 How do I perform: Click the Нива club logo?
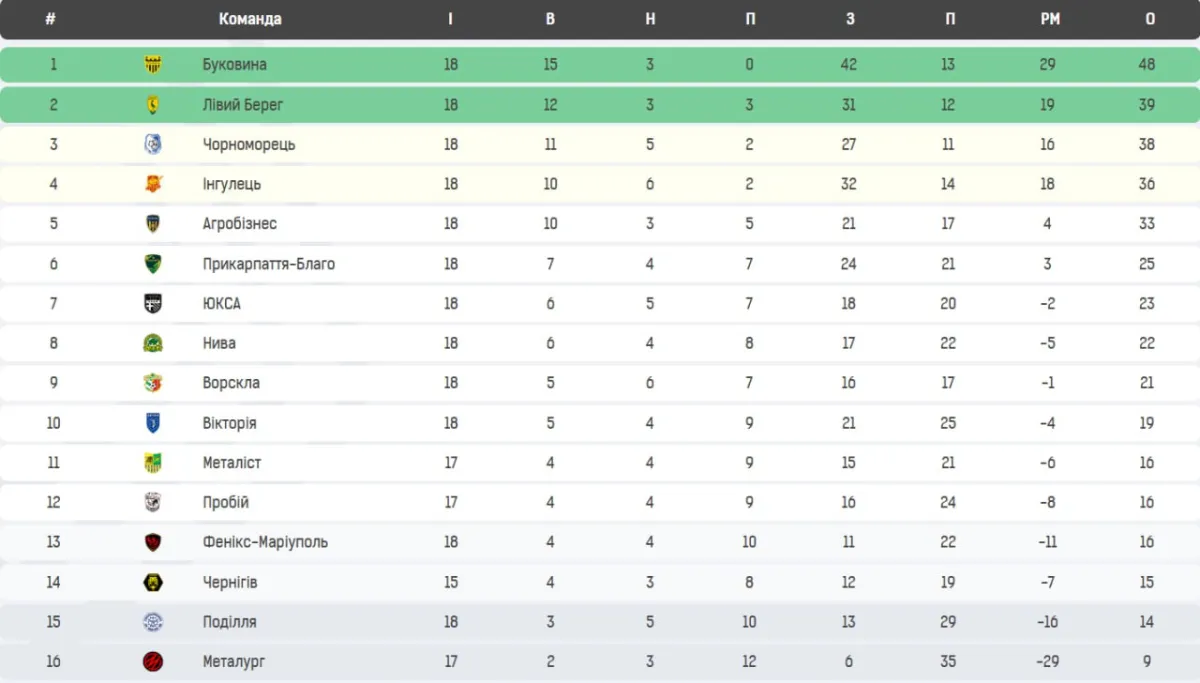(153, 343)
